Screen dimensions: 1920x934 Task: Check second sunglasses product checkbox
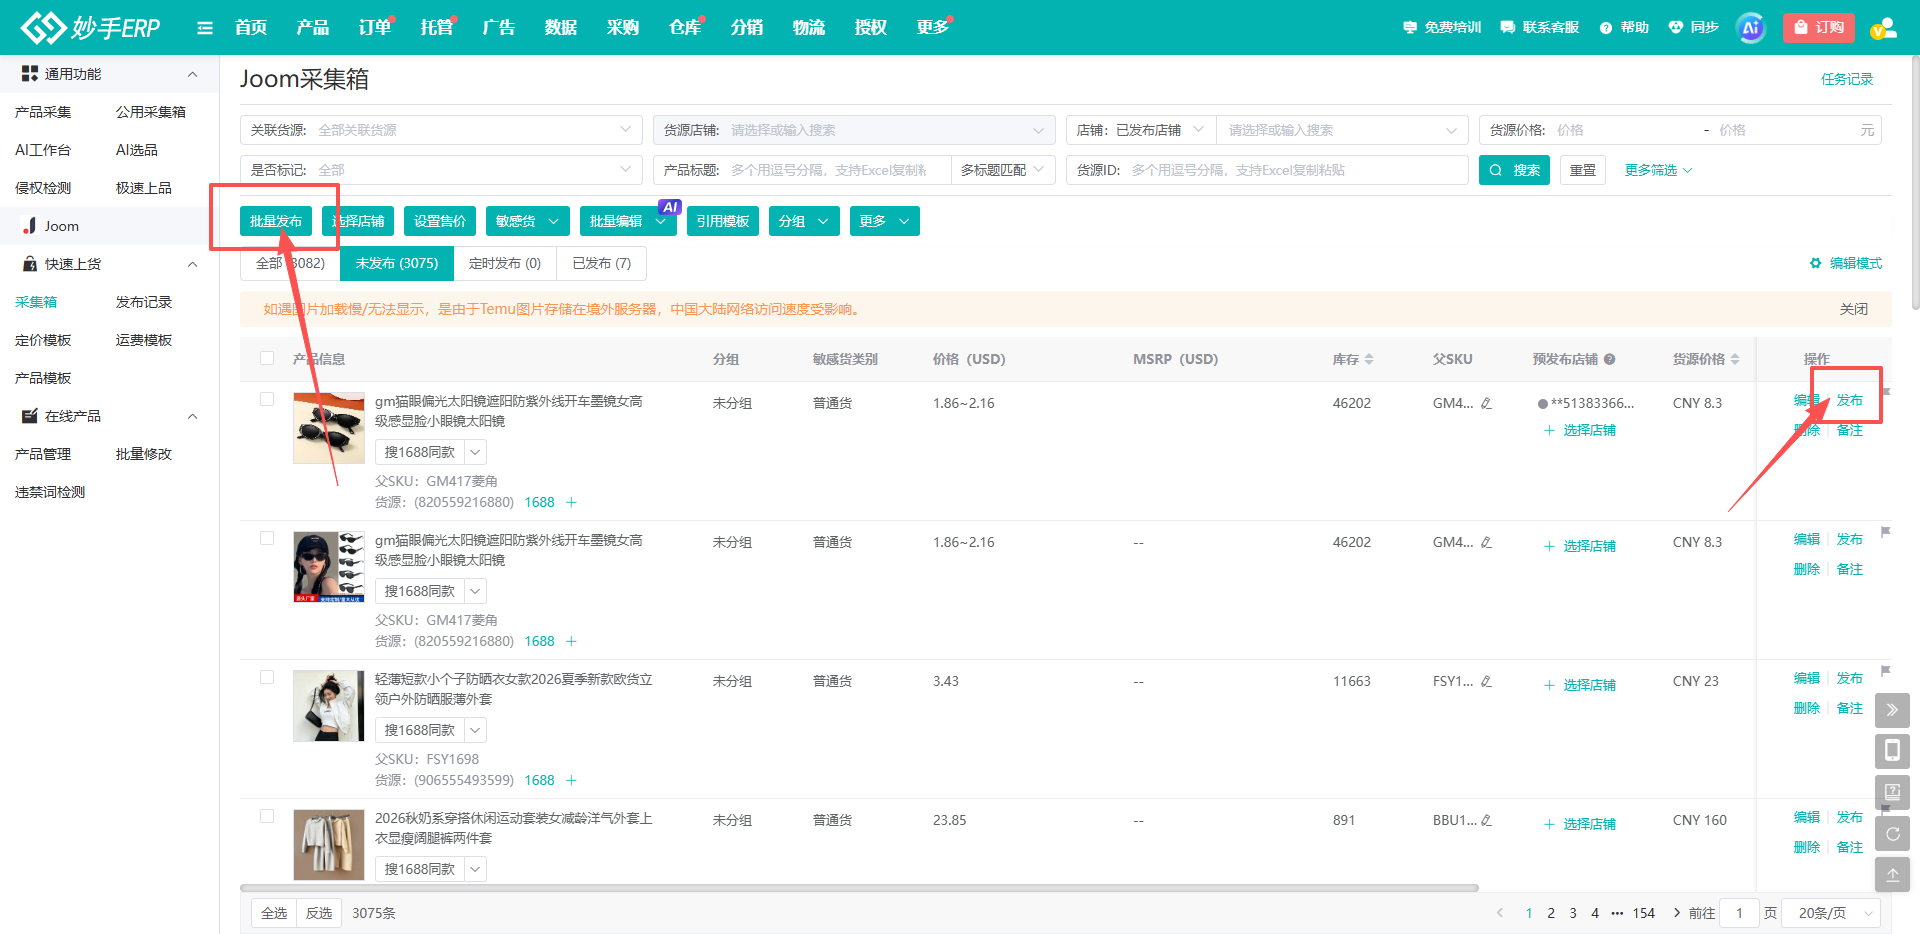pos(267,538)
